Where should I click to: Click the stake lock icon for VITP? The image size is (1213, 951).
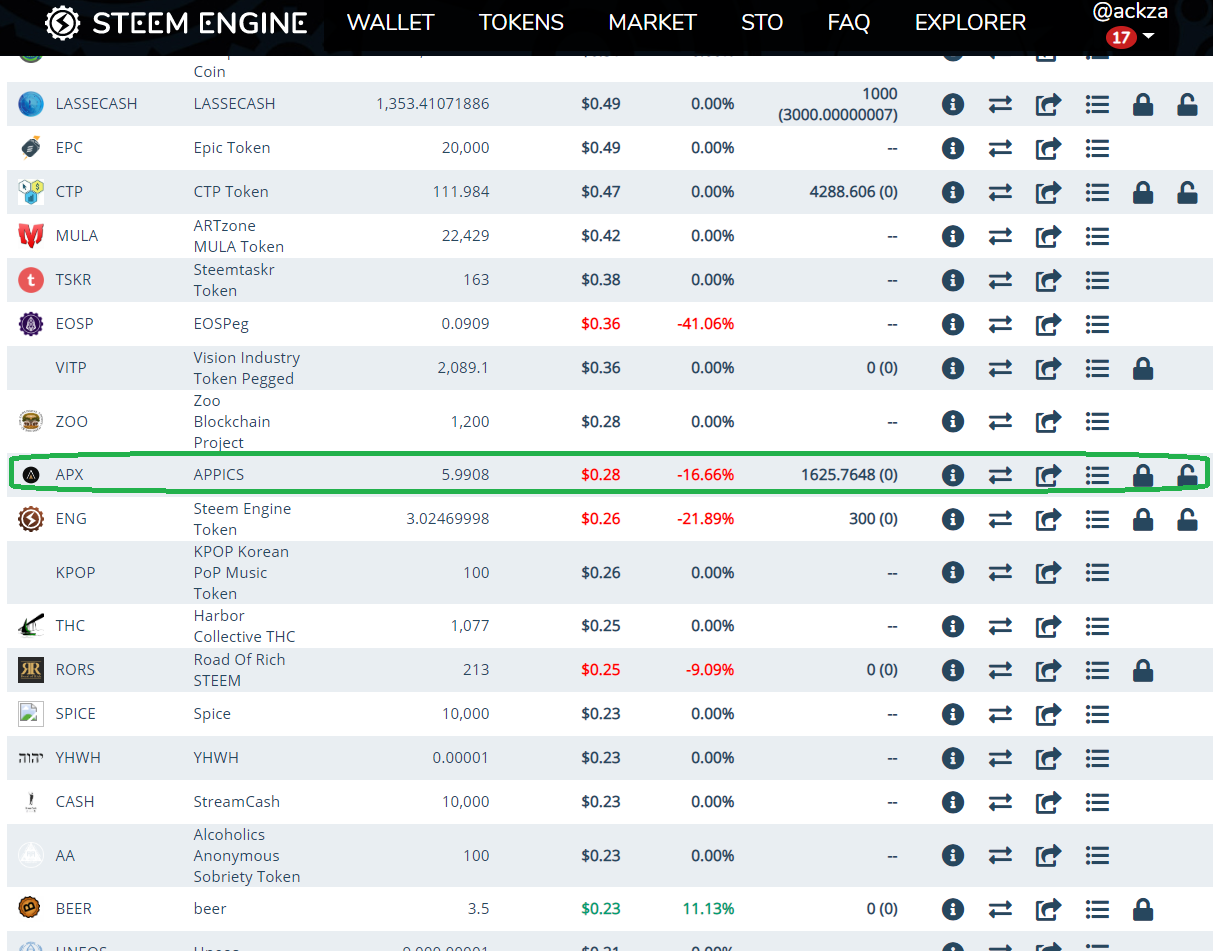(x=1143, y=368)
